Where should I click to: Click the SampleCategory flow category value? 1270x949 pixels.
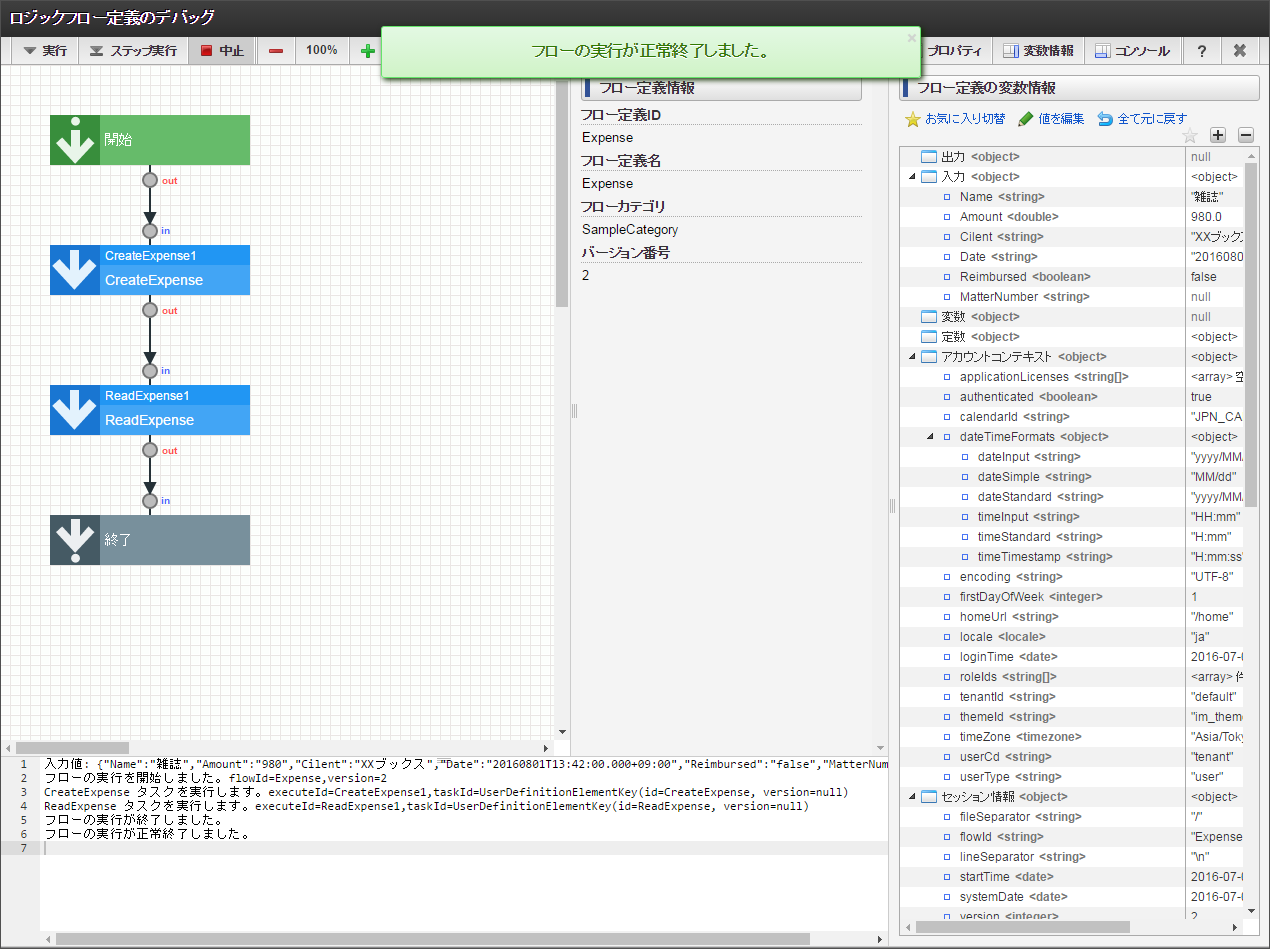(630, 230)
